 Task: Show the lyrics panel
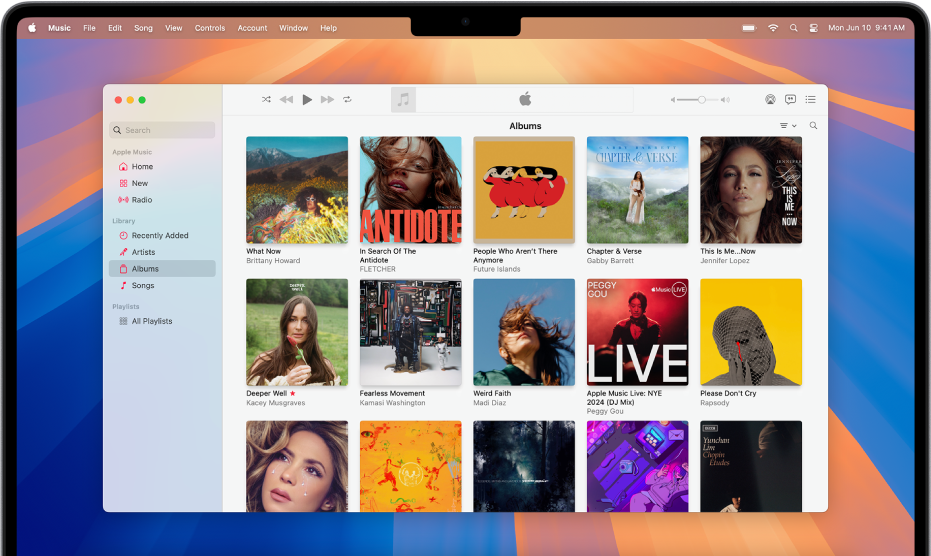(x=790, y=100)
